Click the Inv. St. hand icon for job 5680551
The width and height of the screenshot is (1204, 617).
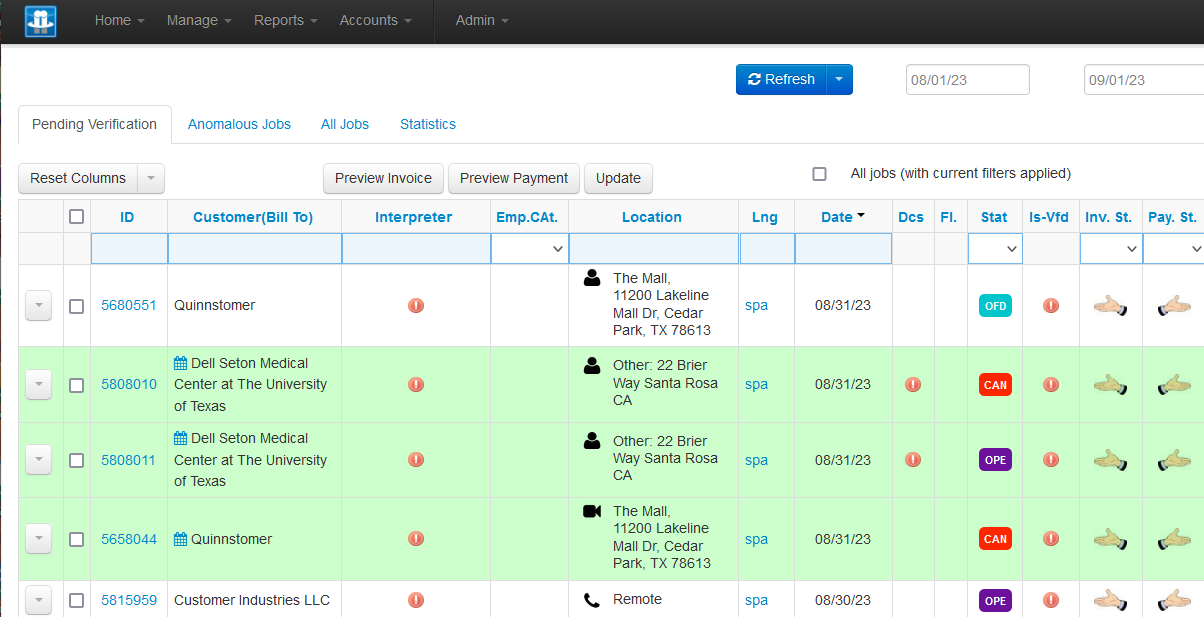[x=1110, y=306]
